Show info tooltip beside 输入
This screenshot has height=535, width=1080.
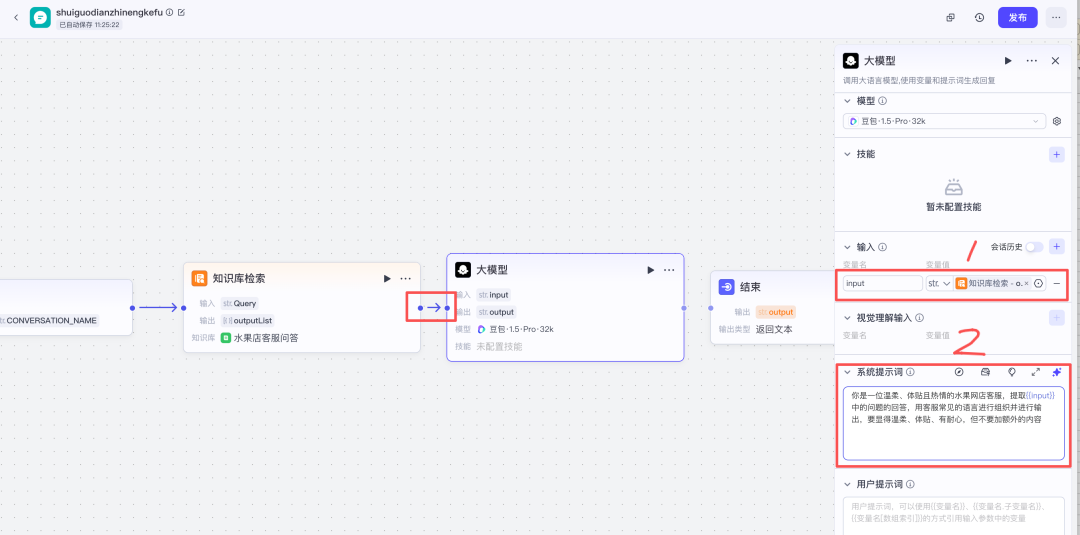tap(883, 246)
